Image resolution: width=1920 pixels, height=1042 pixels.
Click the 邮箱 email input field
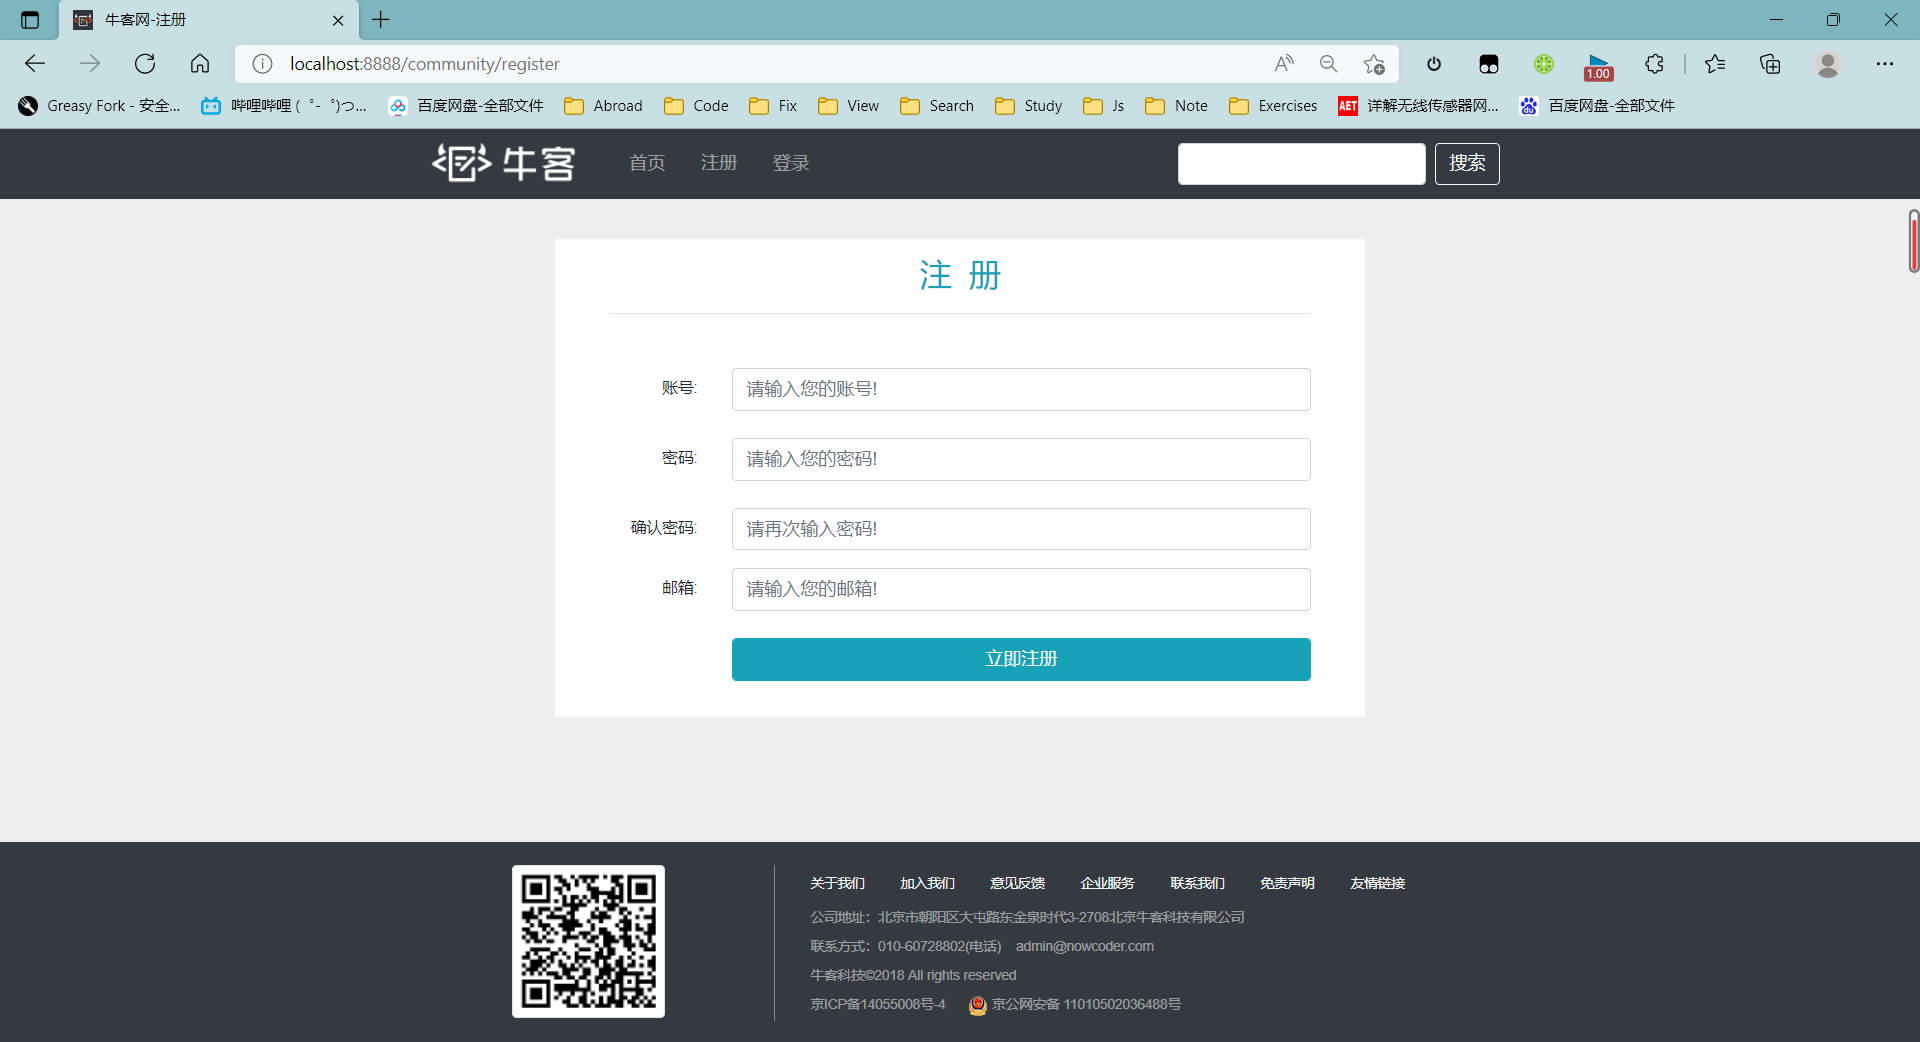[x=1021, y=589]
